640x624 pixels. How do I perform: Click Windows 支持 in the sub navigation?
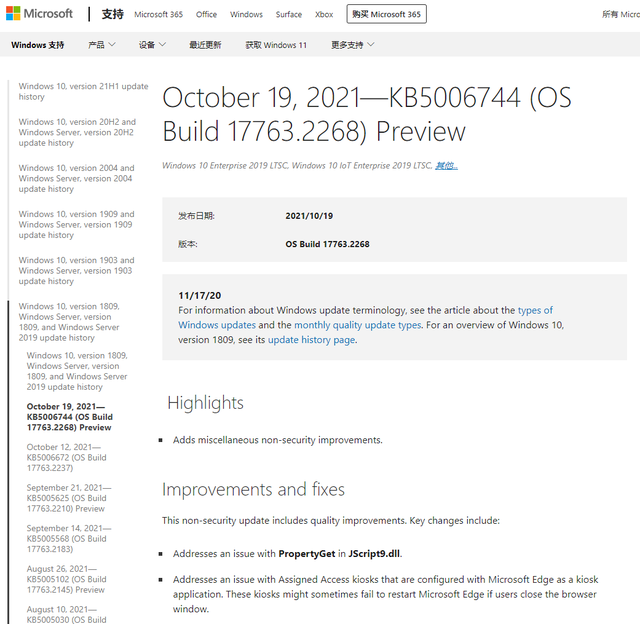pyautogui.click(x=38, y=45)
